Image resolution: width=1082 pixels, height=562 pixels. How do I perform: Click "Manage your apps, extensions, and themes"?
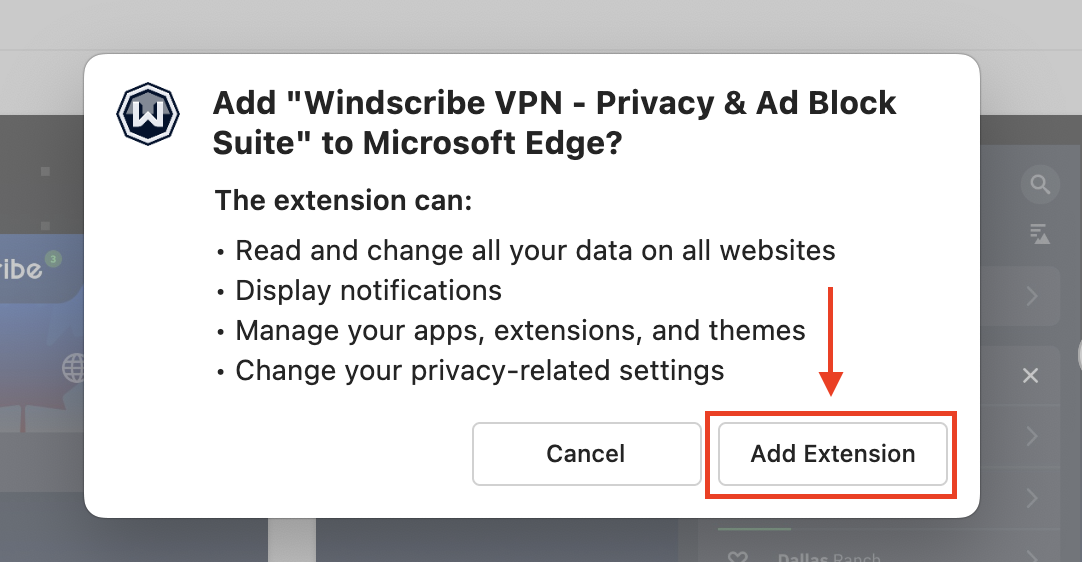point(520,331)
